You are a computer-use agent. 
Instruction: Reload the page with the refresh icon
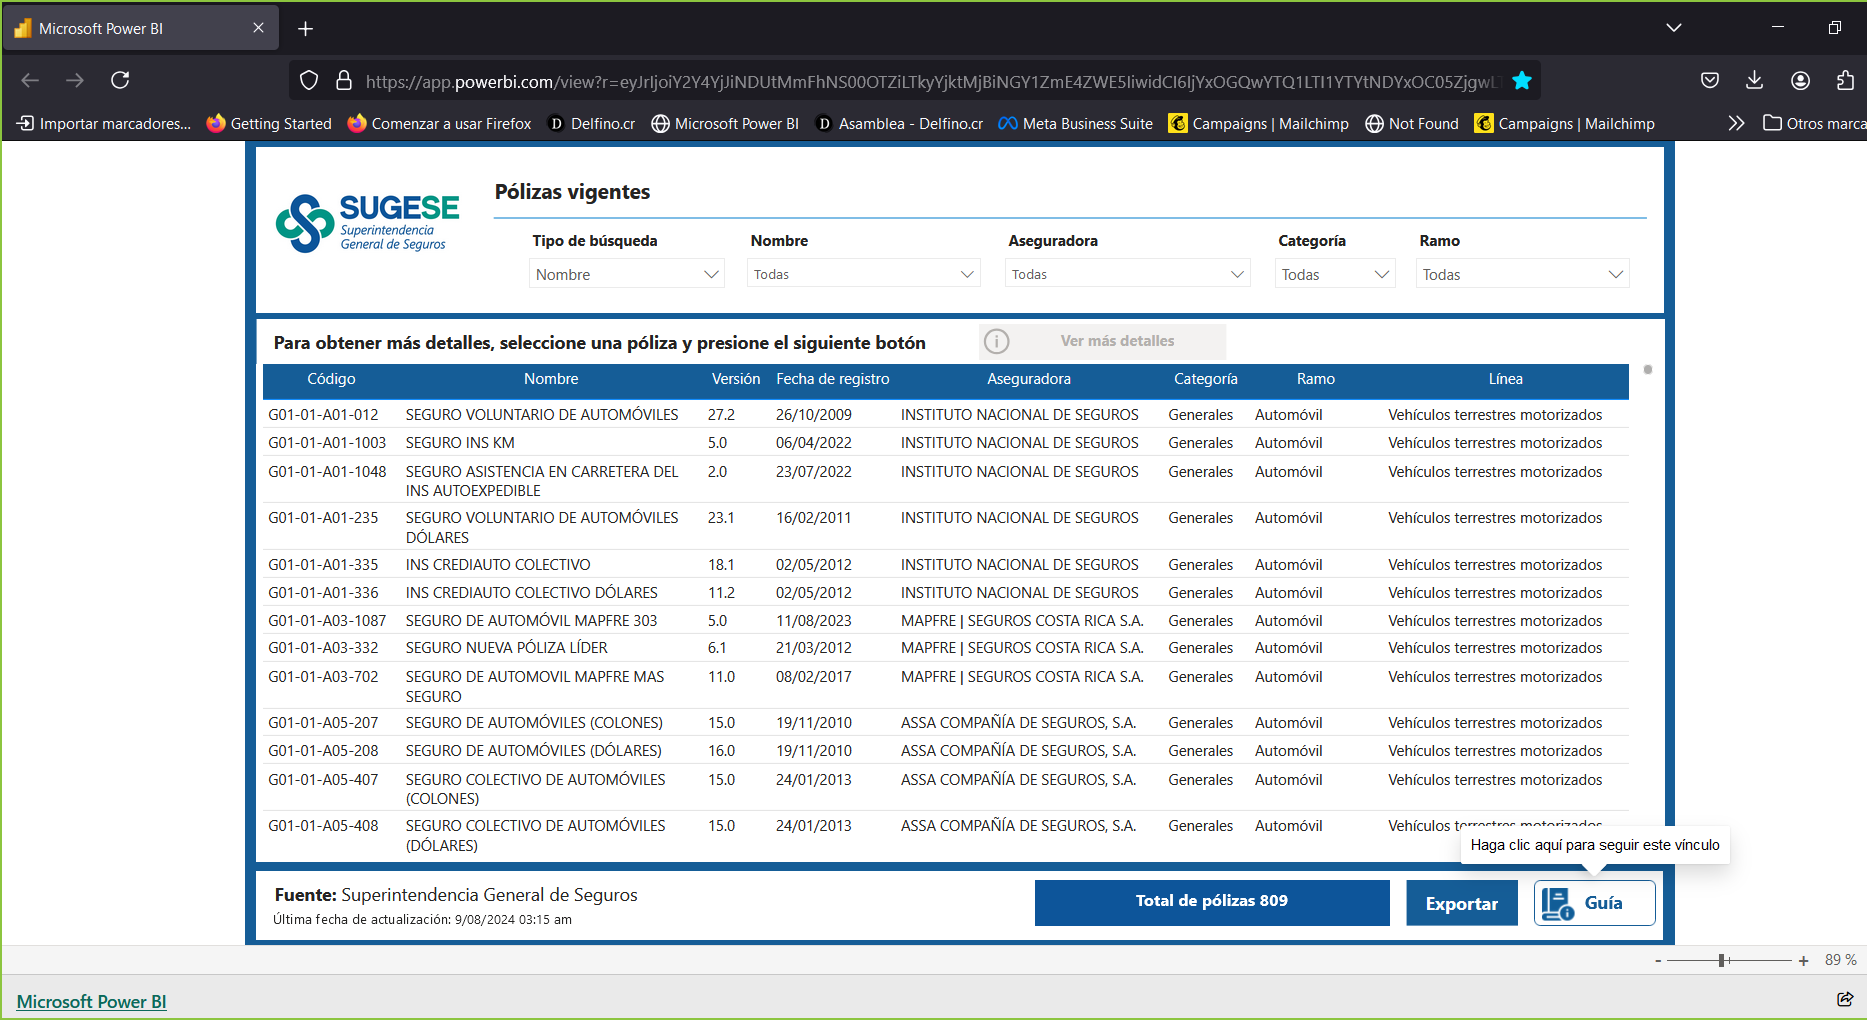[x=120, y=80]
